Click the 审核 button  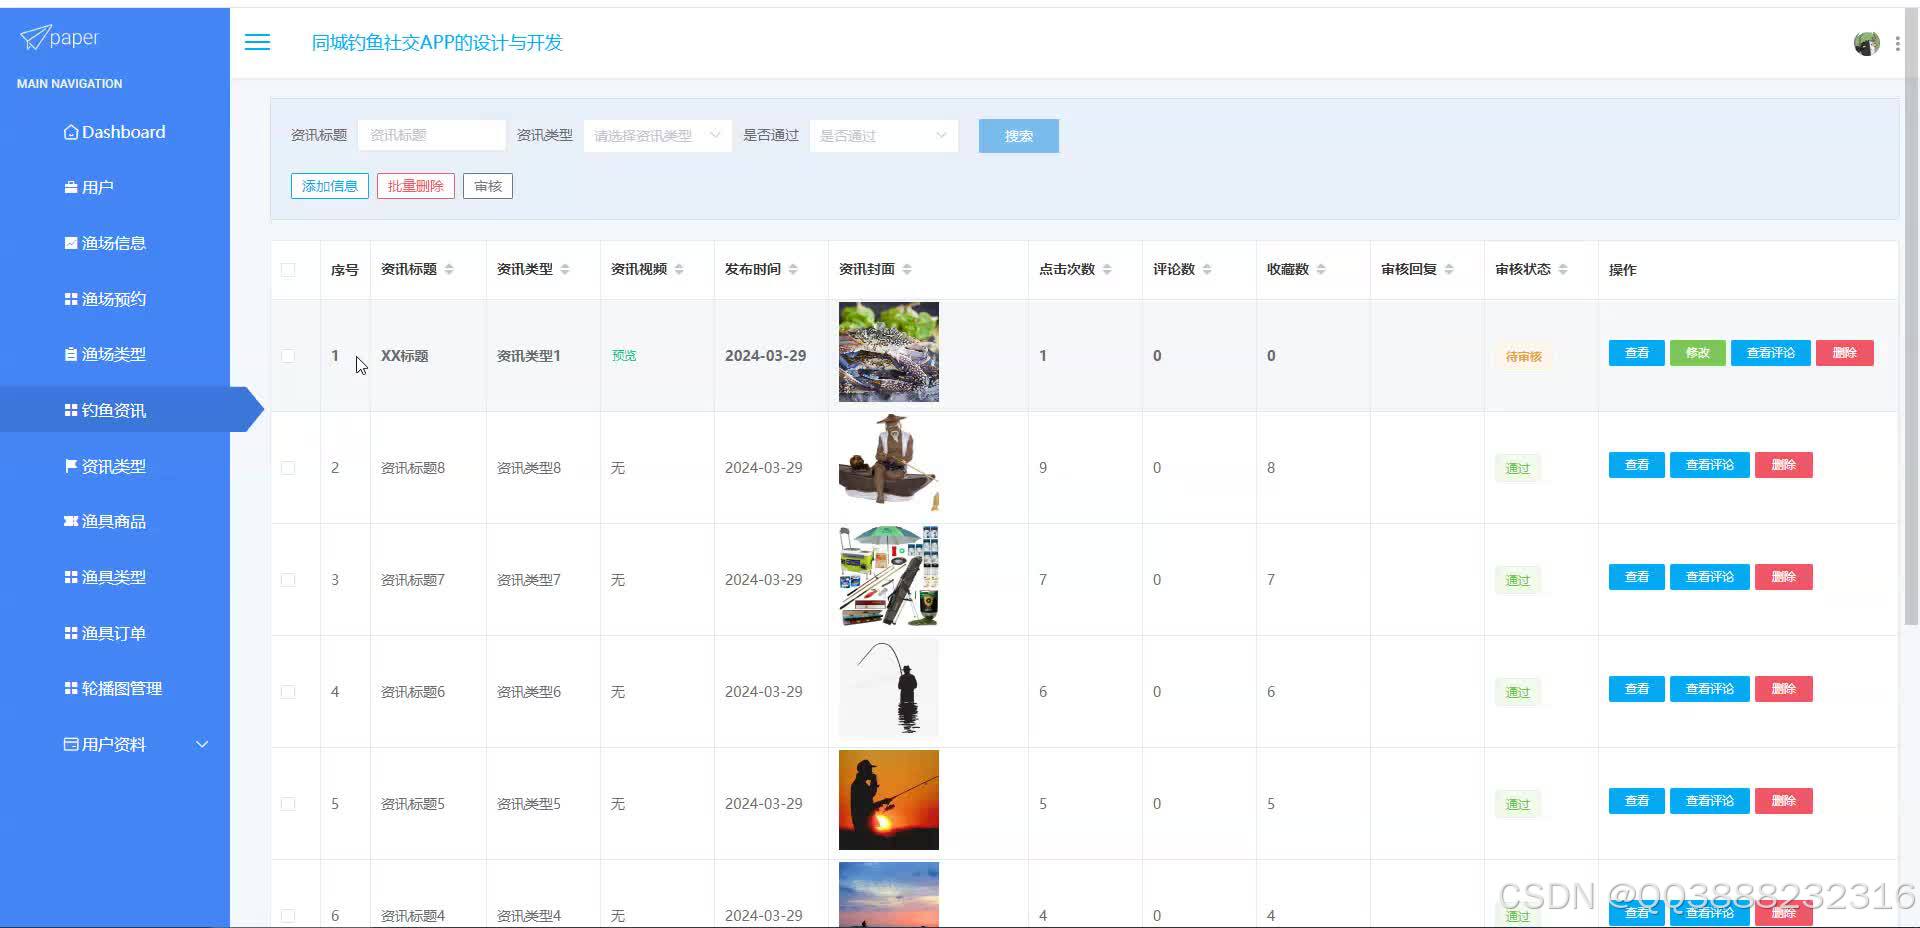488,186
